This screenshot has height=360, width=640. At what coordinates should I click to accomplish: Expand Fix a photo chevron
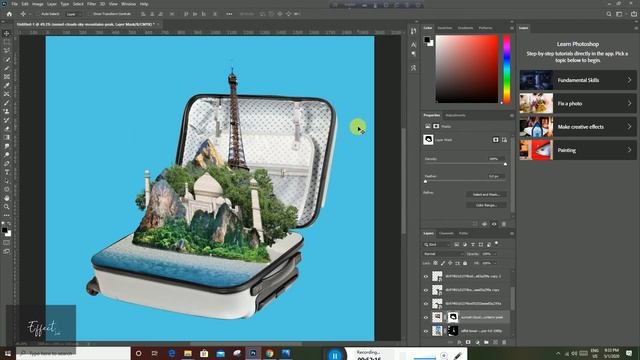pyautogui.click(x=629, y=104)
